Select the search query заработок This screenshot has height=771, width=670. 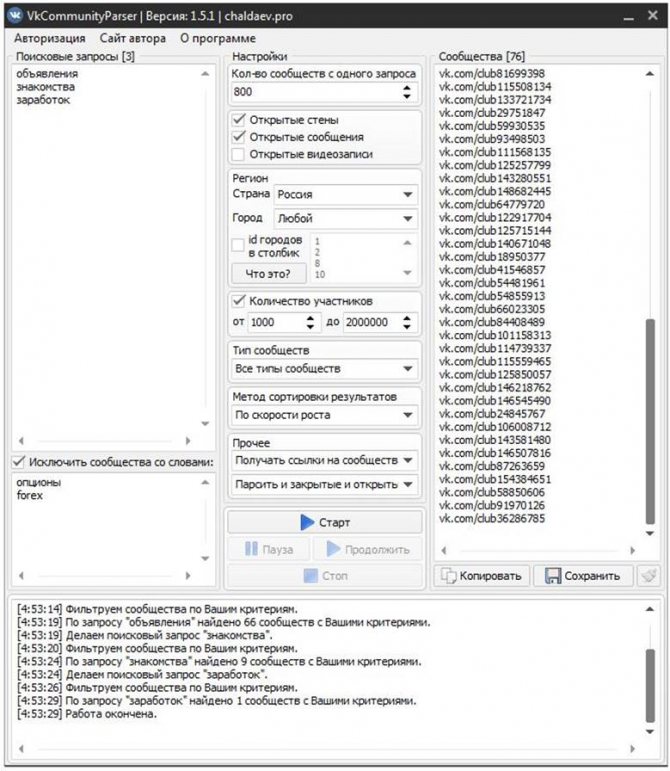tap(43, 100)
